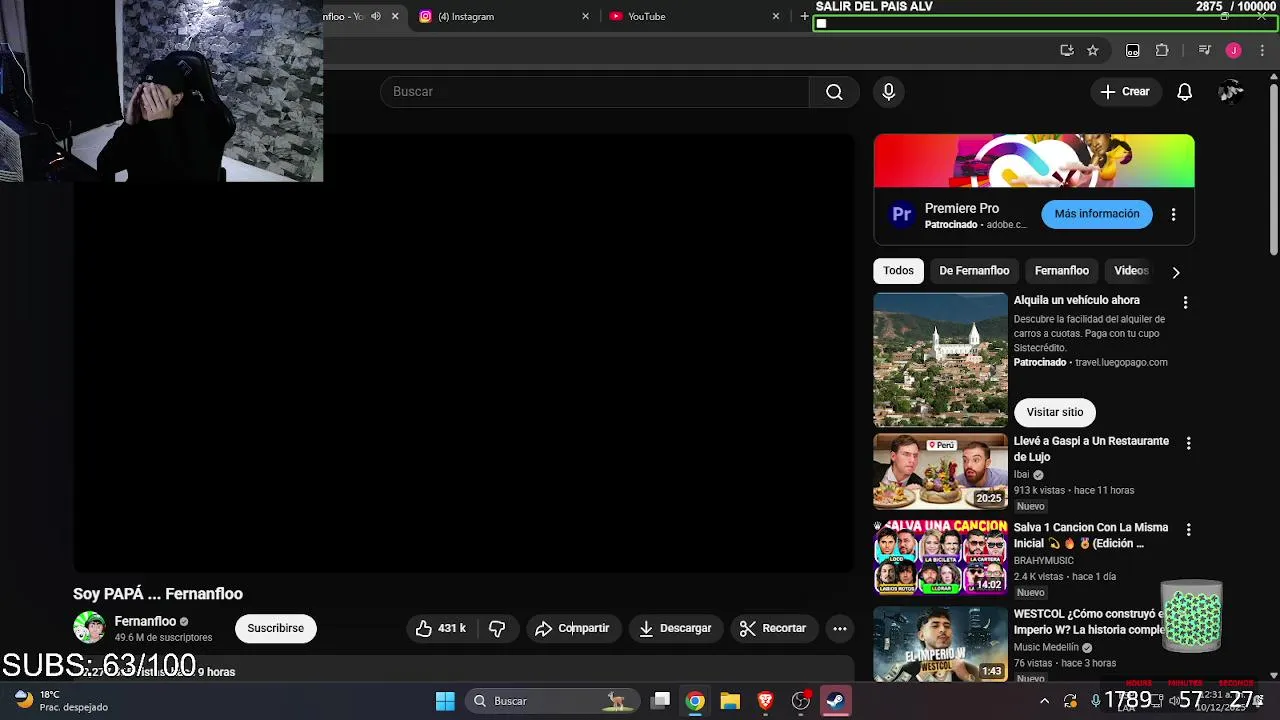Dislike the Fernanfloo video
The width and height of the screenshot is (1280, 720).
tap(497, 628)
